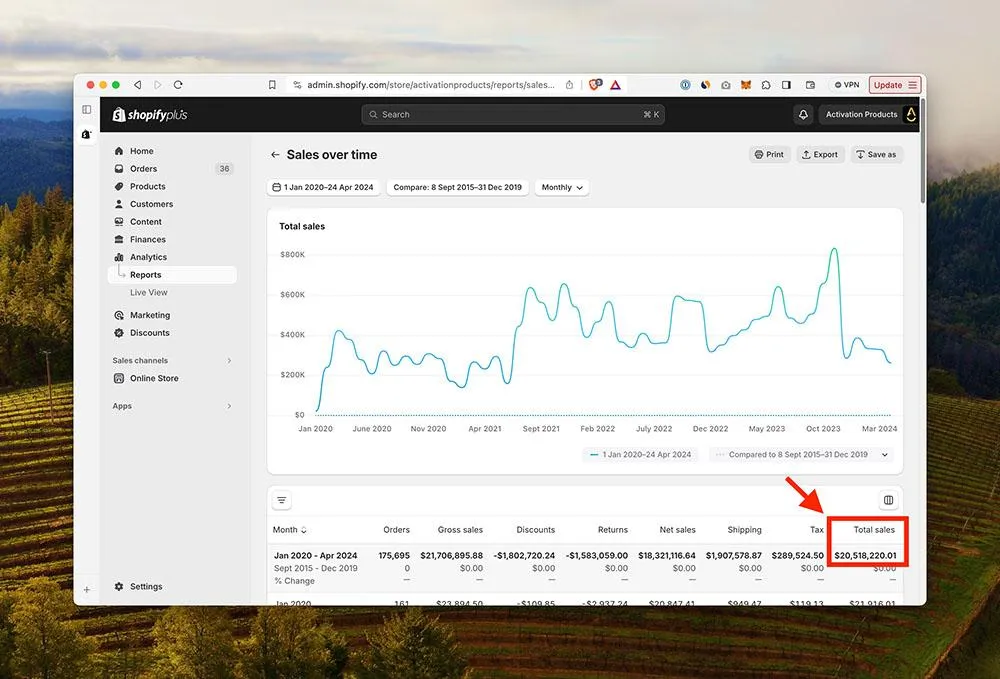Click the Returns column header
The width and height of the screenshot is (1000, 679).
point(613,530)
